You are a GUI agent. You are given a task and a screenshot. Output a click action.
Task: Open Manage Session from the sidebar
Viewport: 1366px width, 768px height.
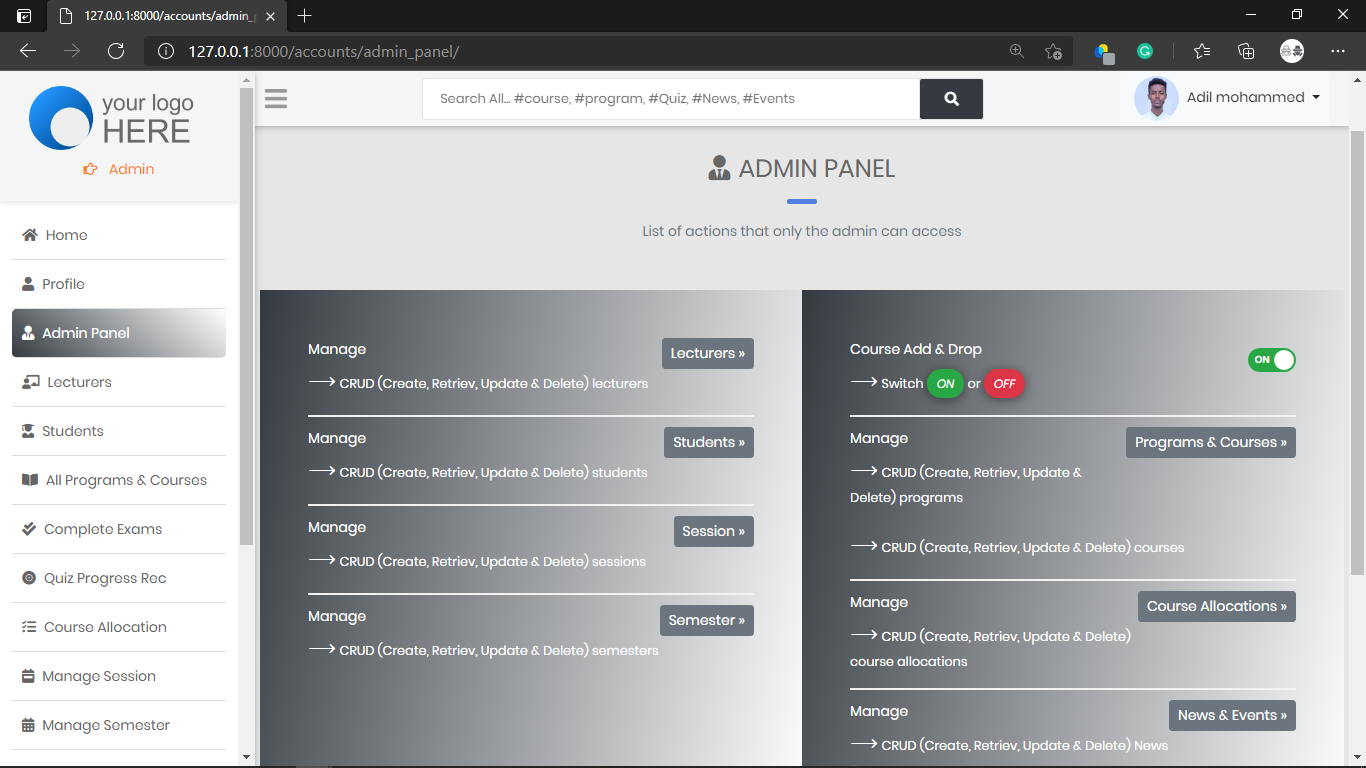click(119, 676)
